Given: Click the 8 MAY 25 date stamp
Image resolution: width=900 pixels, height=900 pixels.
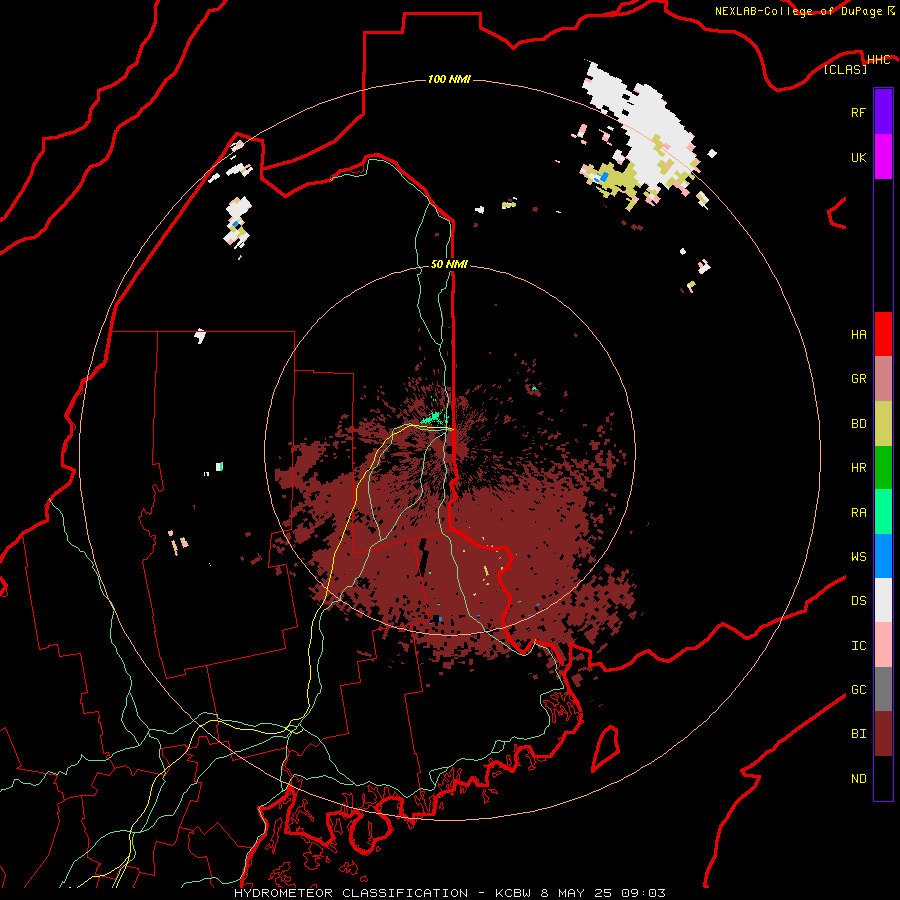Looking at the screenshot, I should pos(576,893).
